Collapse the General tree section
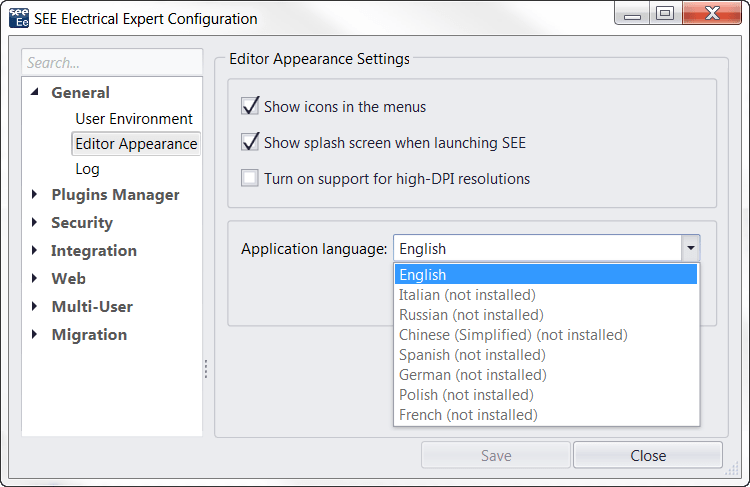This screenshot has width=750, height=487. click(x=36, y=92)
